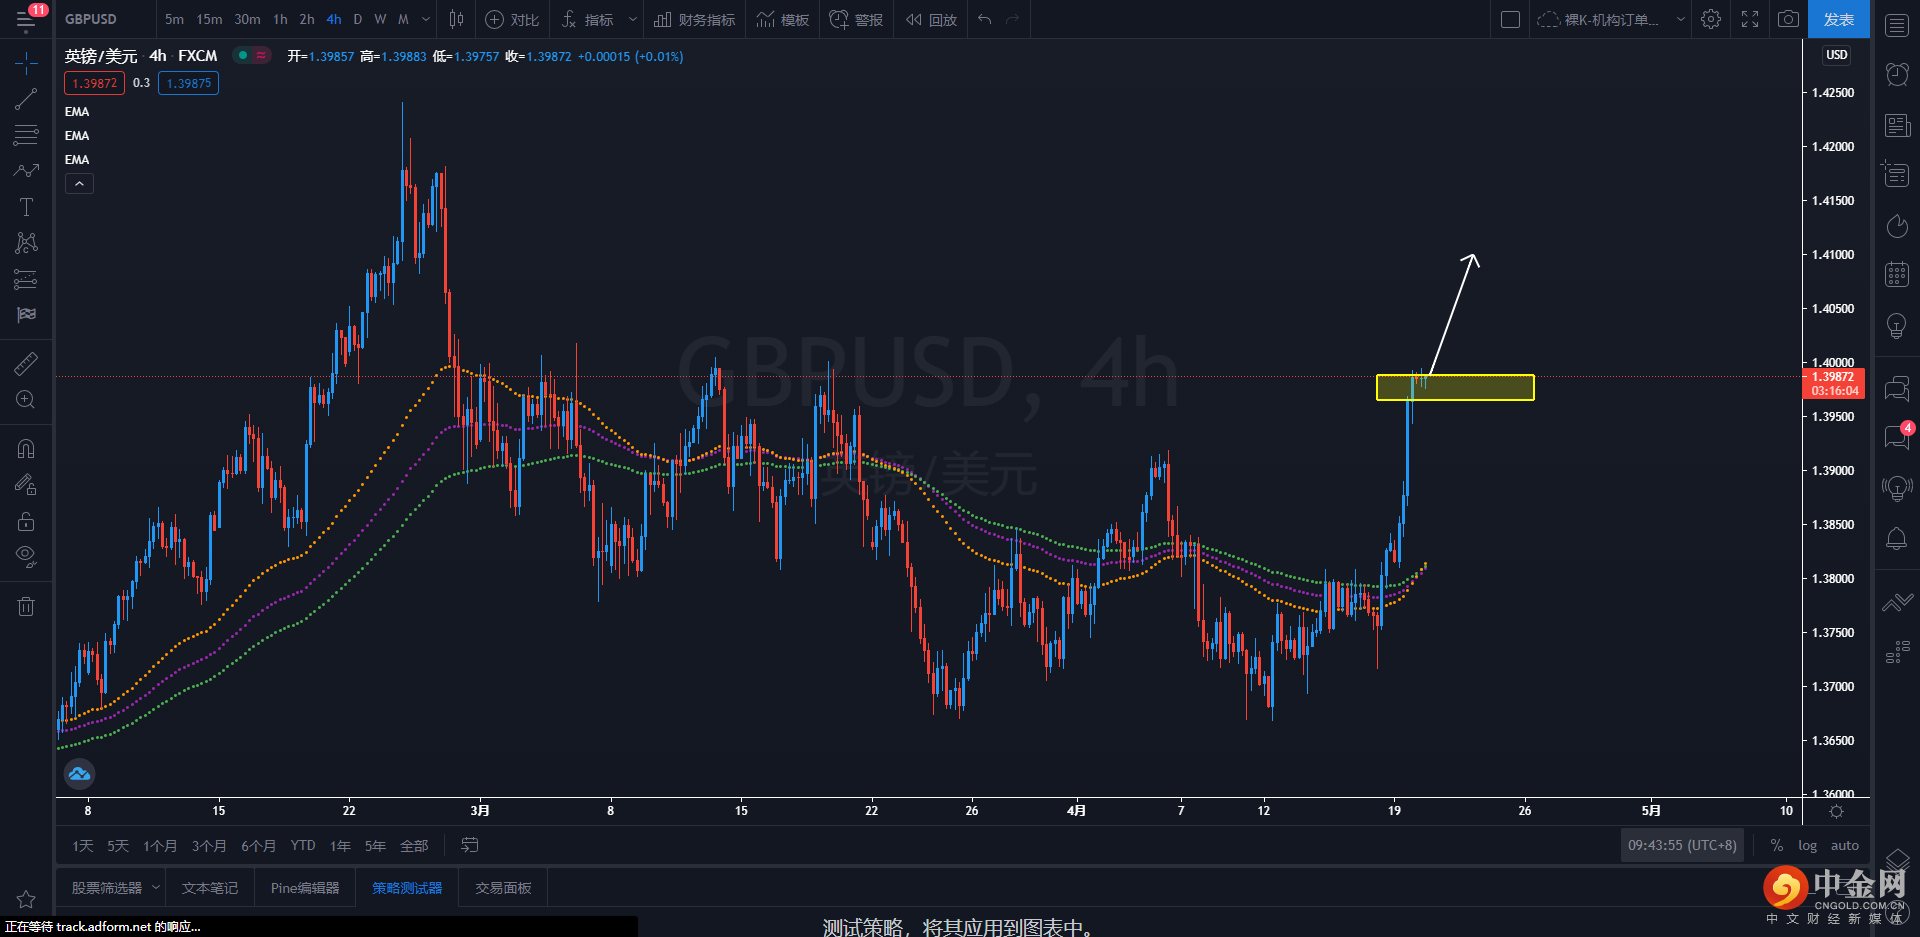Select the 5m timeframe
The height and width of the screenshot is (937, 1920).
click(174, 19)
